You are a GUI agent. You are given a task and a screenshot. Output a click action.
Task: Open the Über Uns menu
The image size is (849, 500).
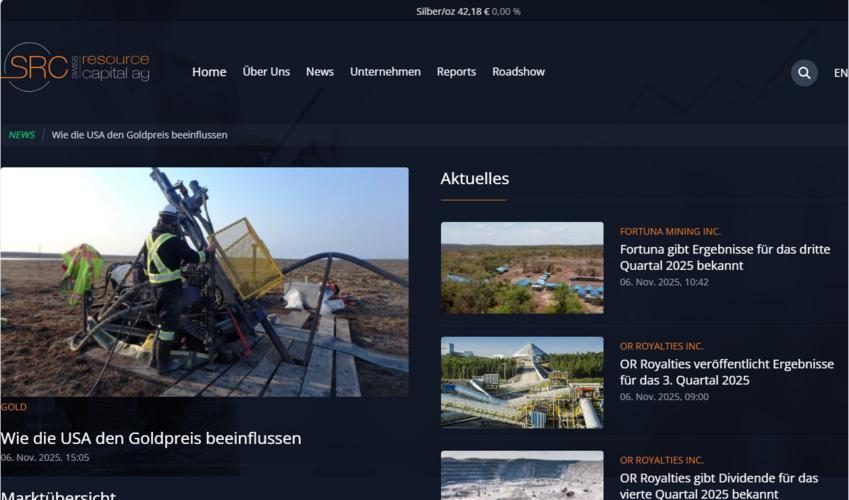(266, 72)
